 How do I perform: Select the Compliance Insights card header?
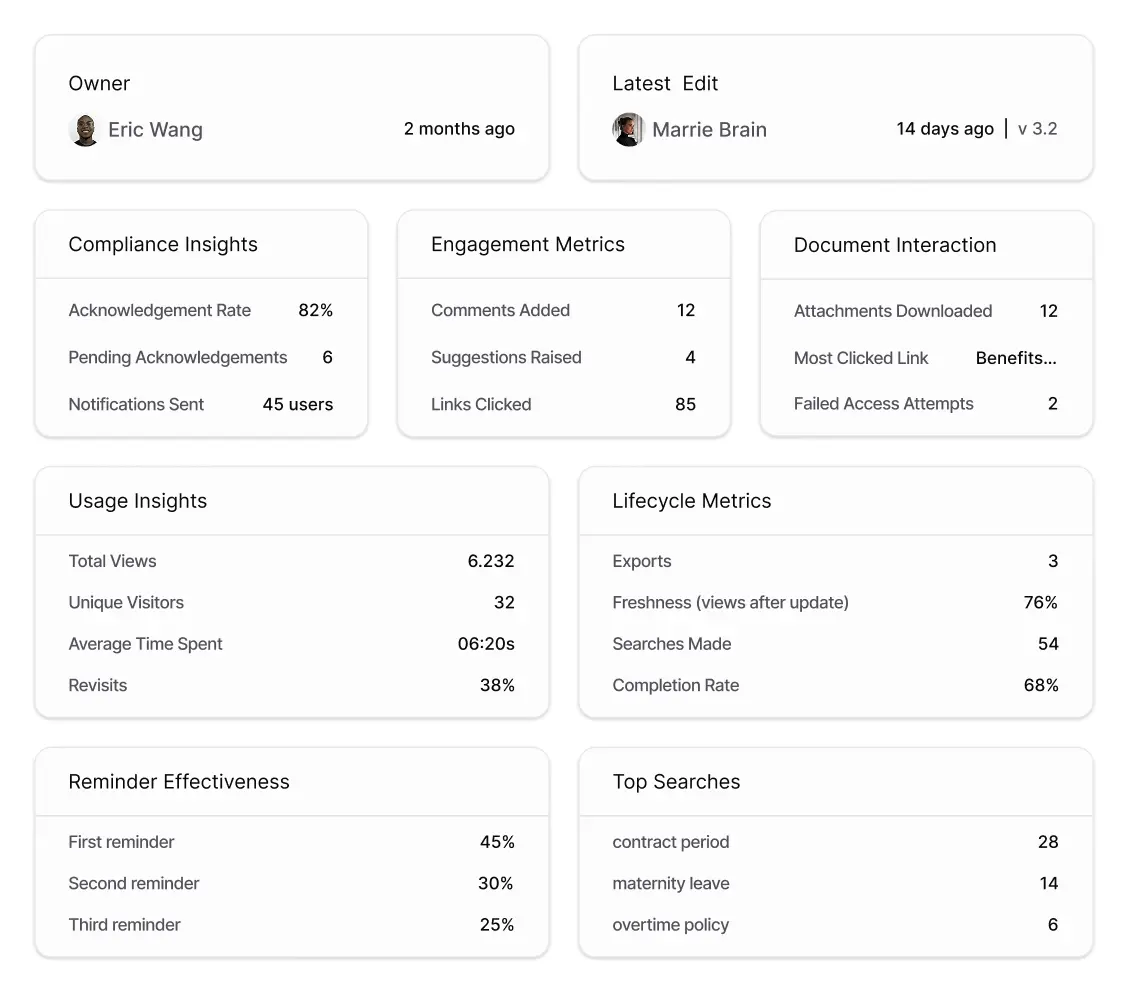(163, 244)
